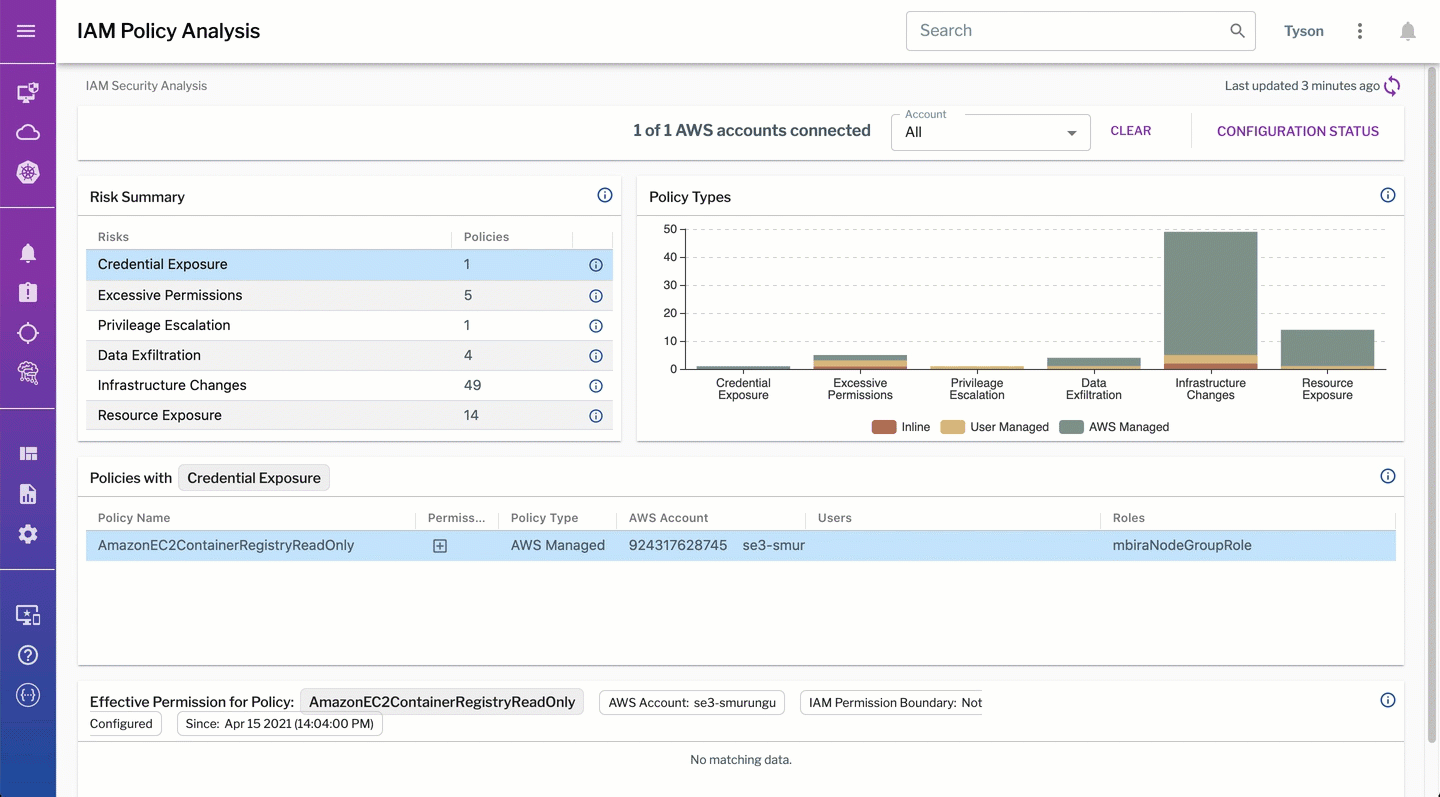Toggle AWS Managed legend swatch
Viewport: 1440px width, 797px height.
pyautogui.click(x=1072, y=427)
